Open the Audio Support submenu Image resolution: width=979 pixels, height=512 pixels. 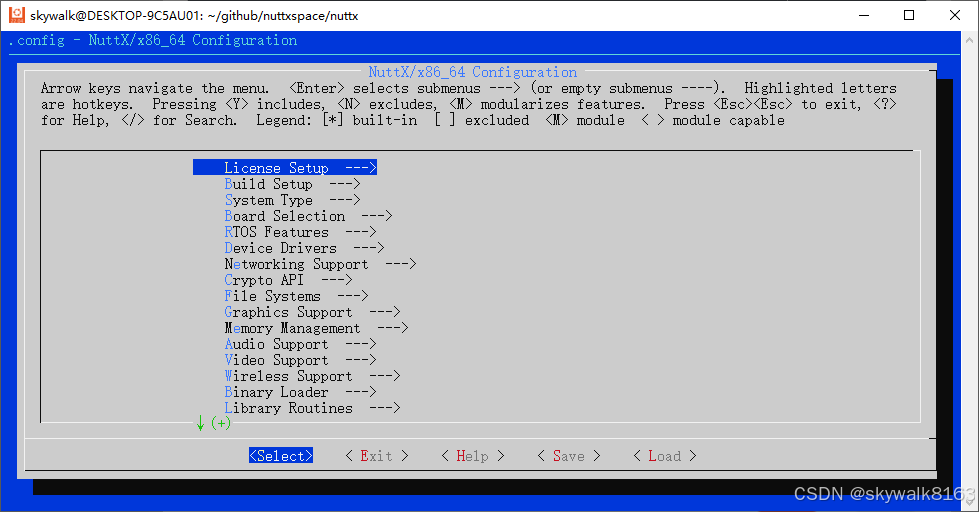coord(300,345)
